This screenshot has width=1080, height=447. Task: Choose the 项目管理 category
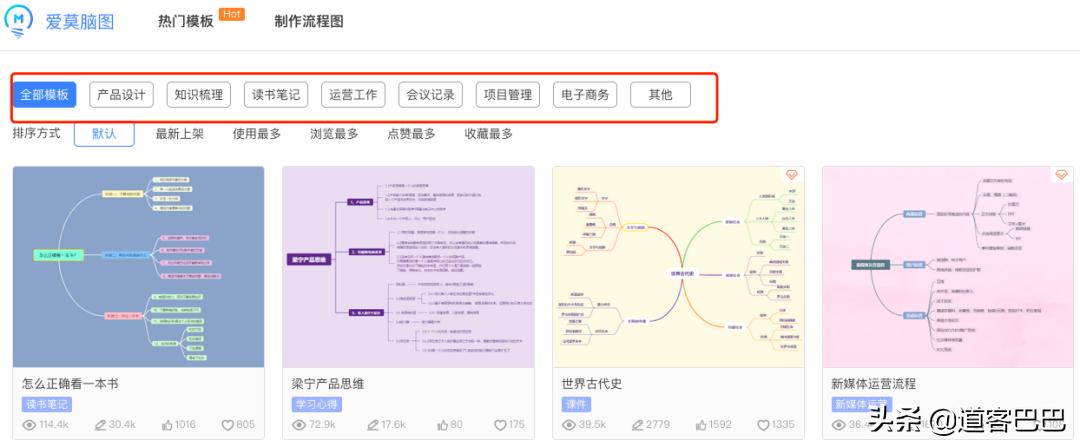tap(508, 95)
